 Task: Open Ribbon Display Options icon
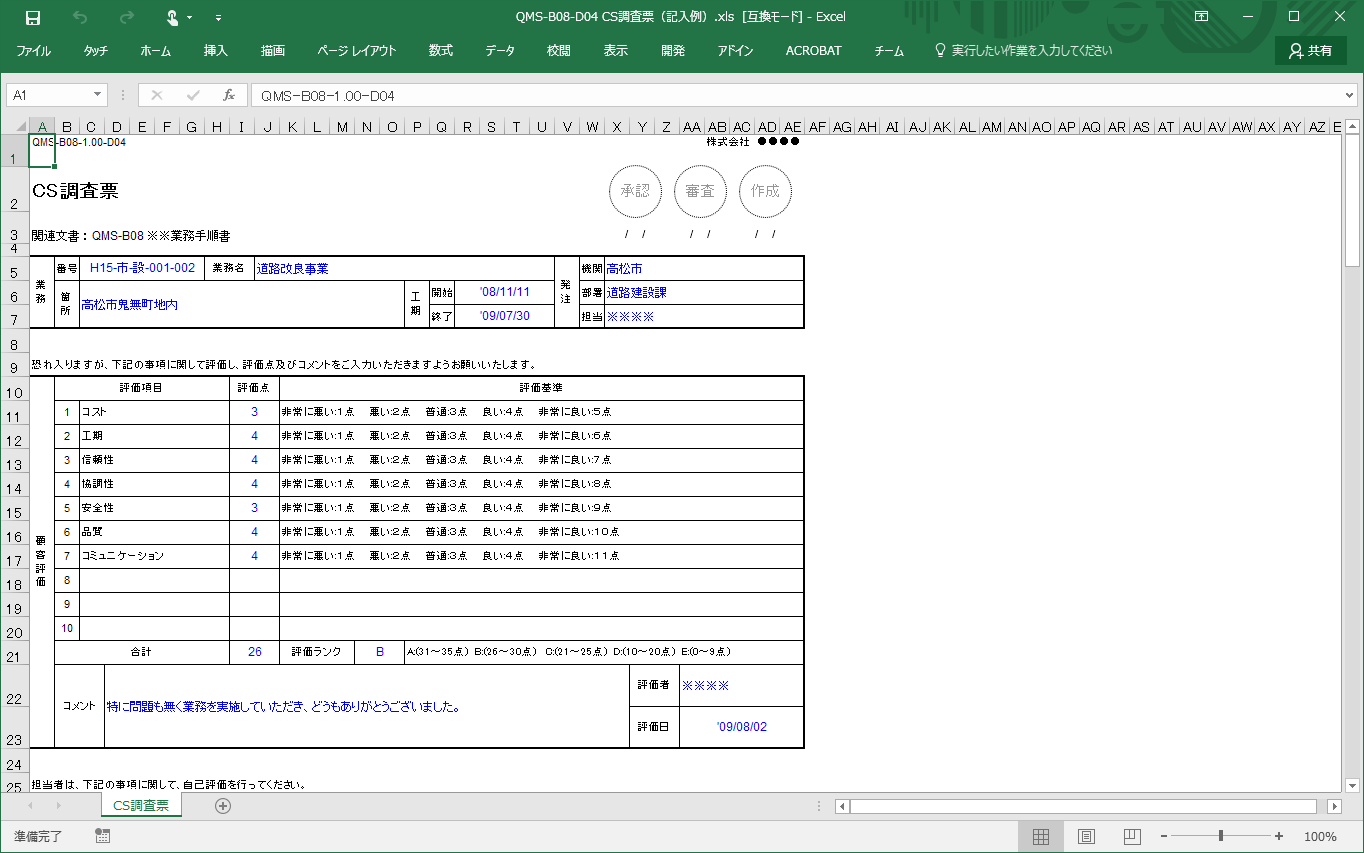[x=1201, y=17]
